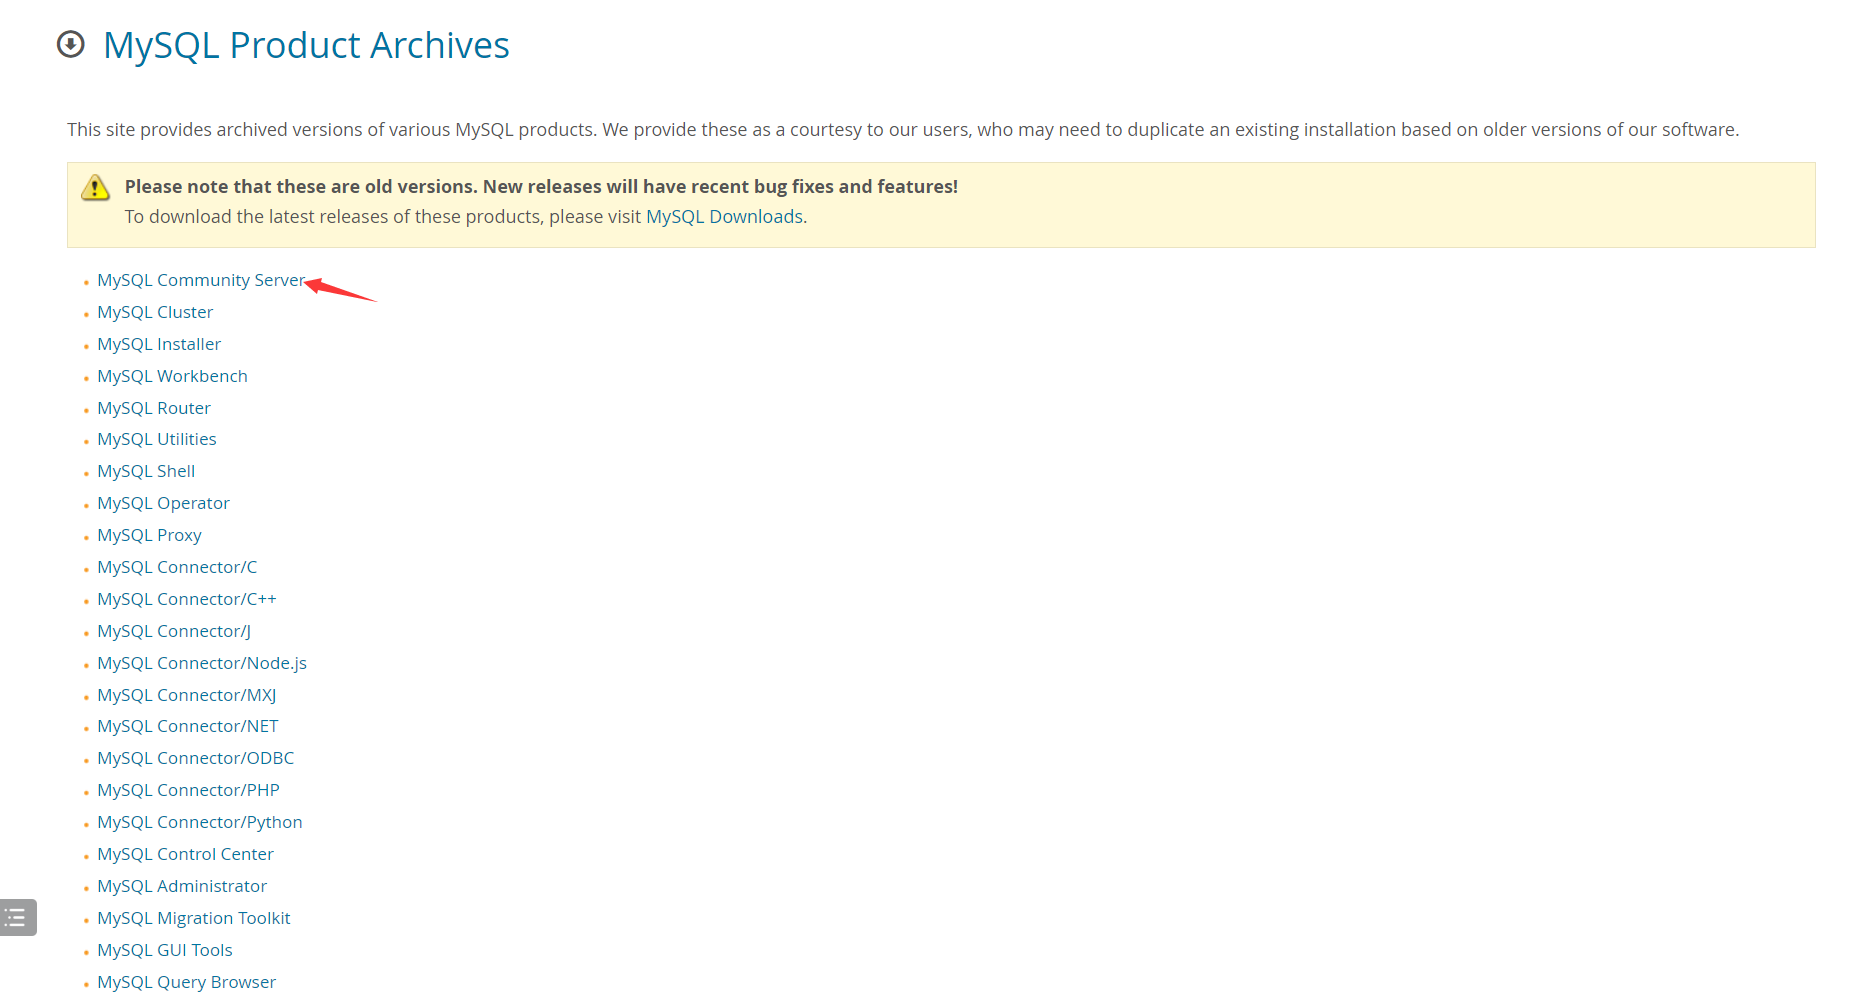Visit MySQL Utilities archive link

tap(157, 439)
